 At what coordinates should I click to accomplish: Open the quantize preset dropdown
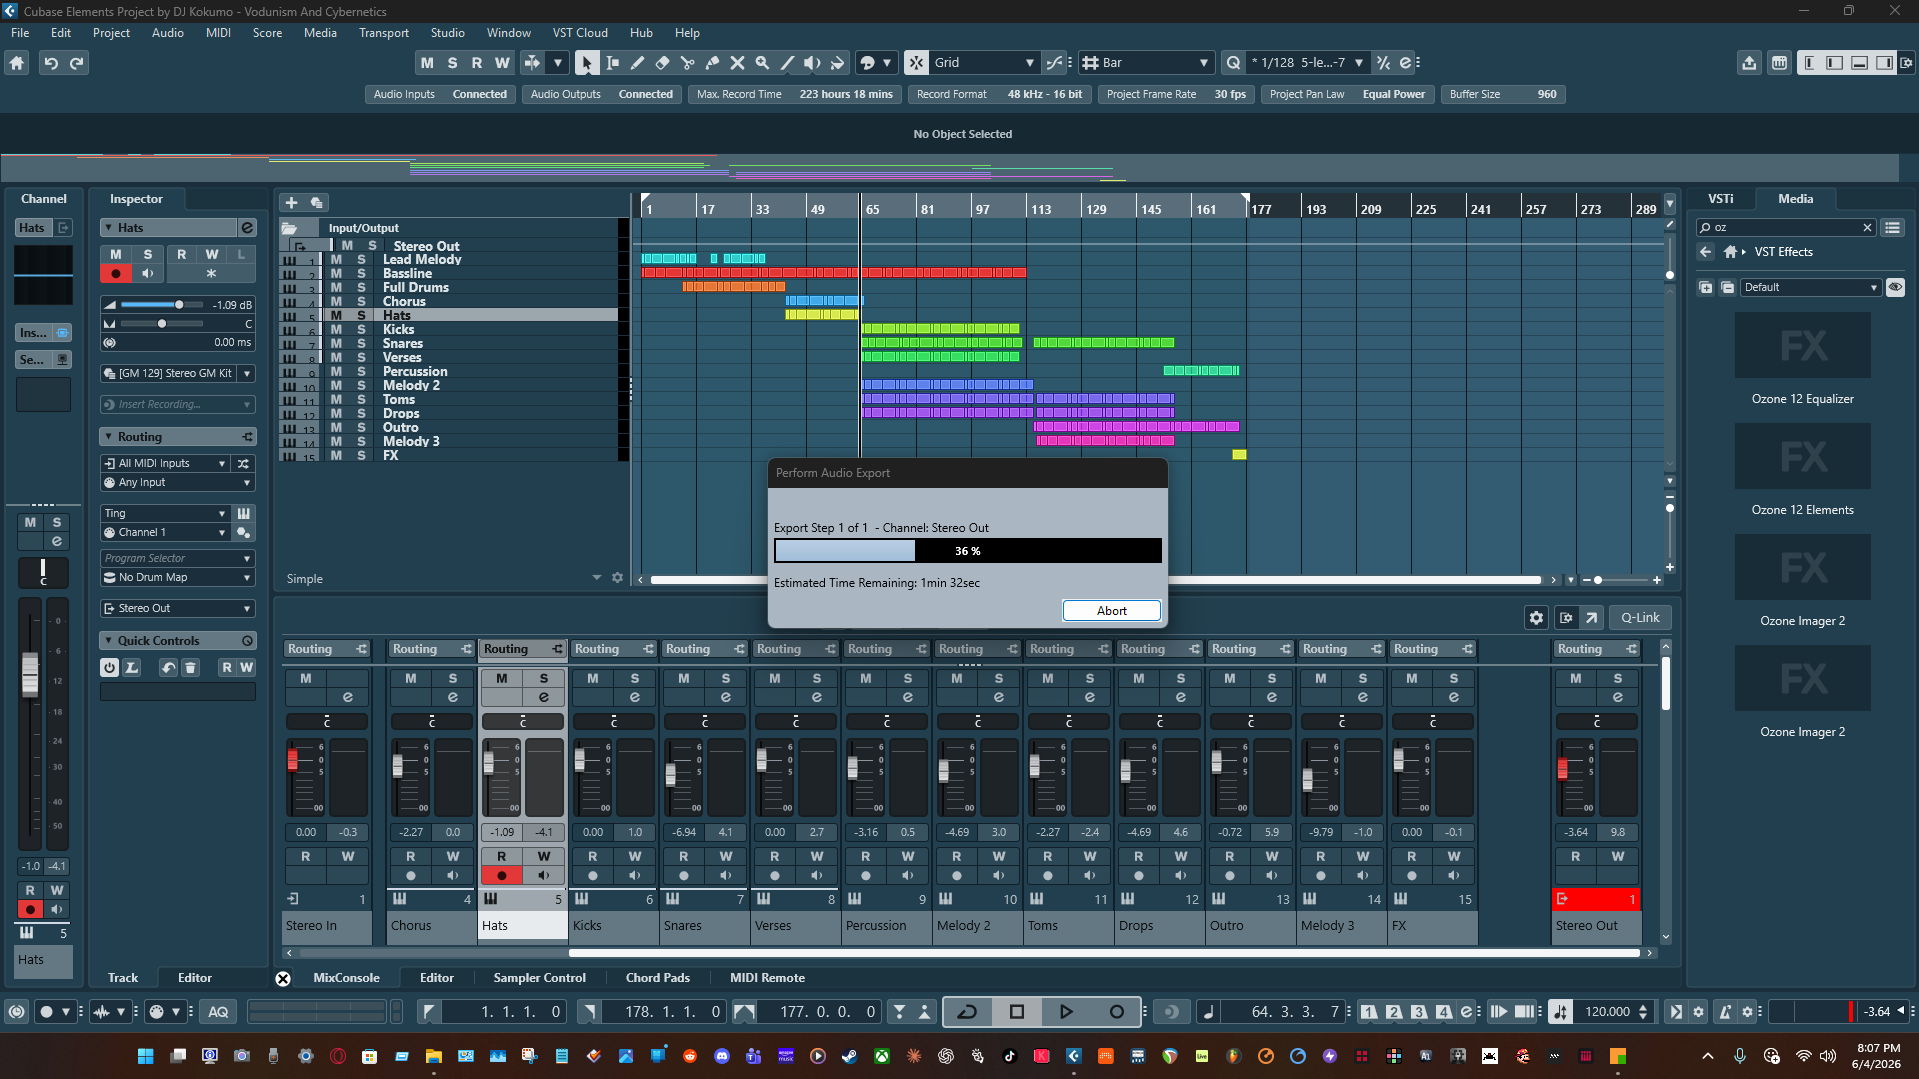[1308, 63]
